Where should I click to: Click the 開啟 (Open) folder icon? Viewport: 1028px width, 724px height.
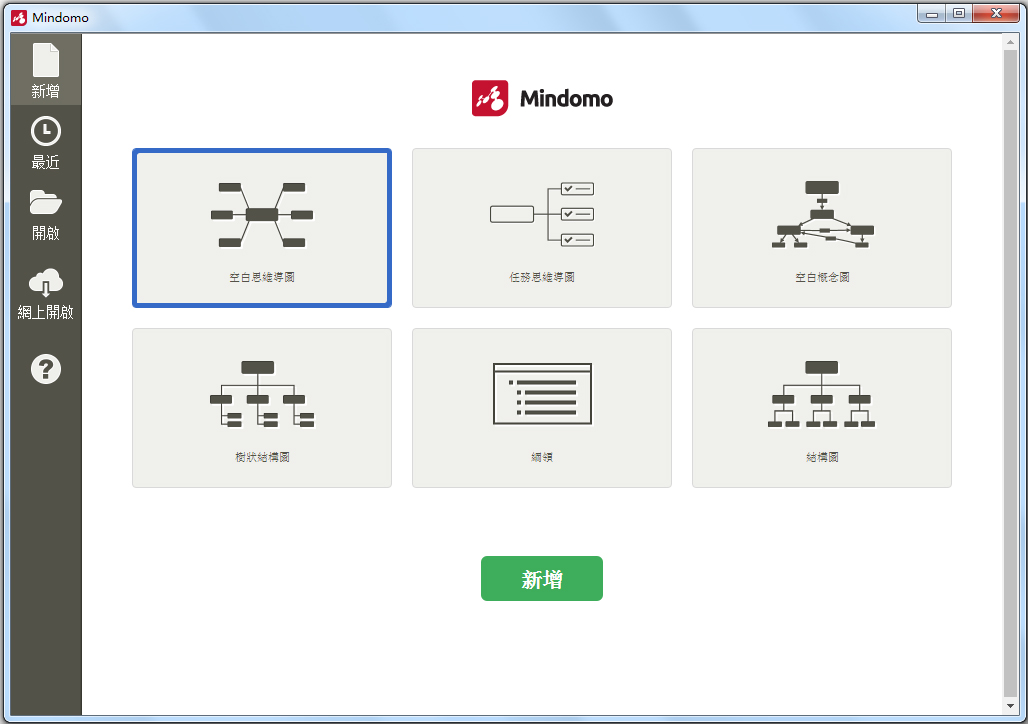(46, 203)
